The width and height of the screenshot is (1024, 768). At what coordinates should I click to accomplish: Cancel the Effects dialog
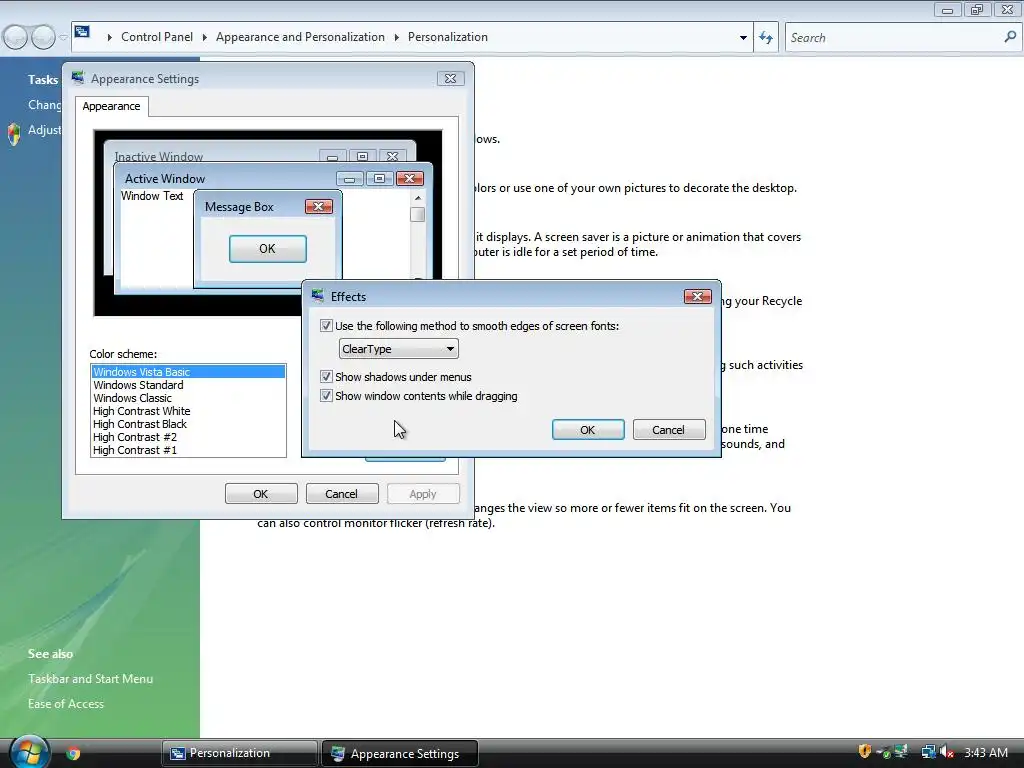[669, 430]
